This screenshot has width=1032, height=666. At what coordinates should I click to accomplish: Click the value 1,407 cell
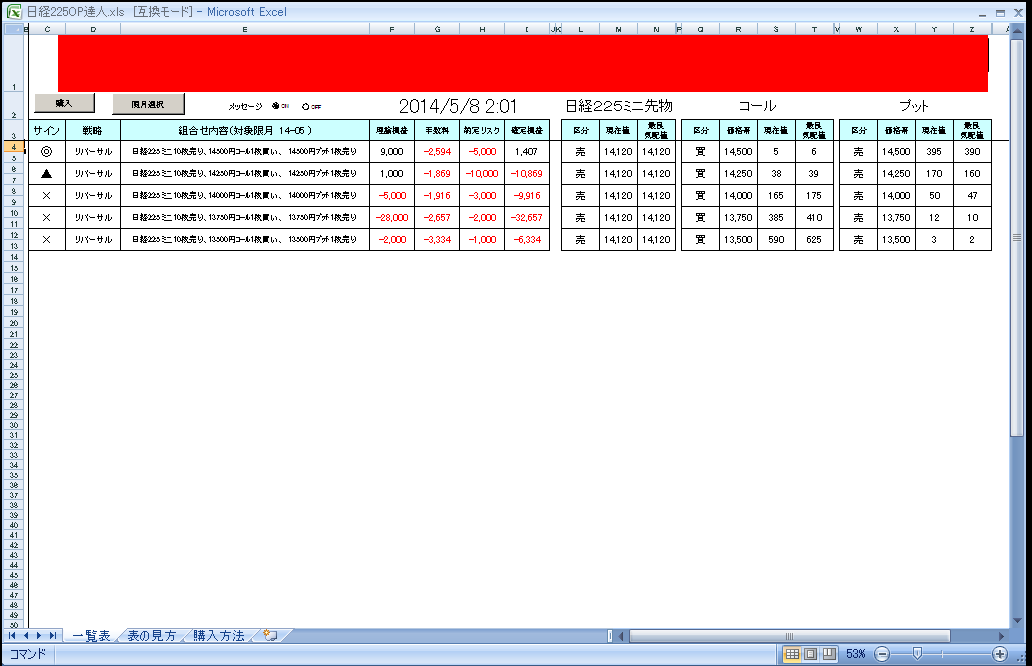click(527, 151)
